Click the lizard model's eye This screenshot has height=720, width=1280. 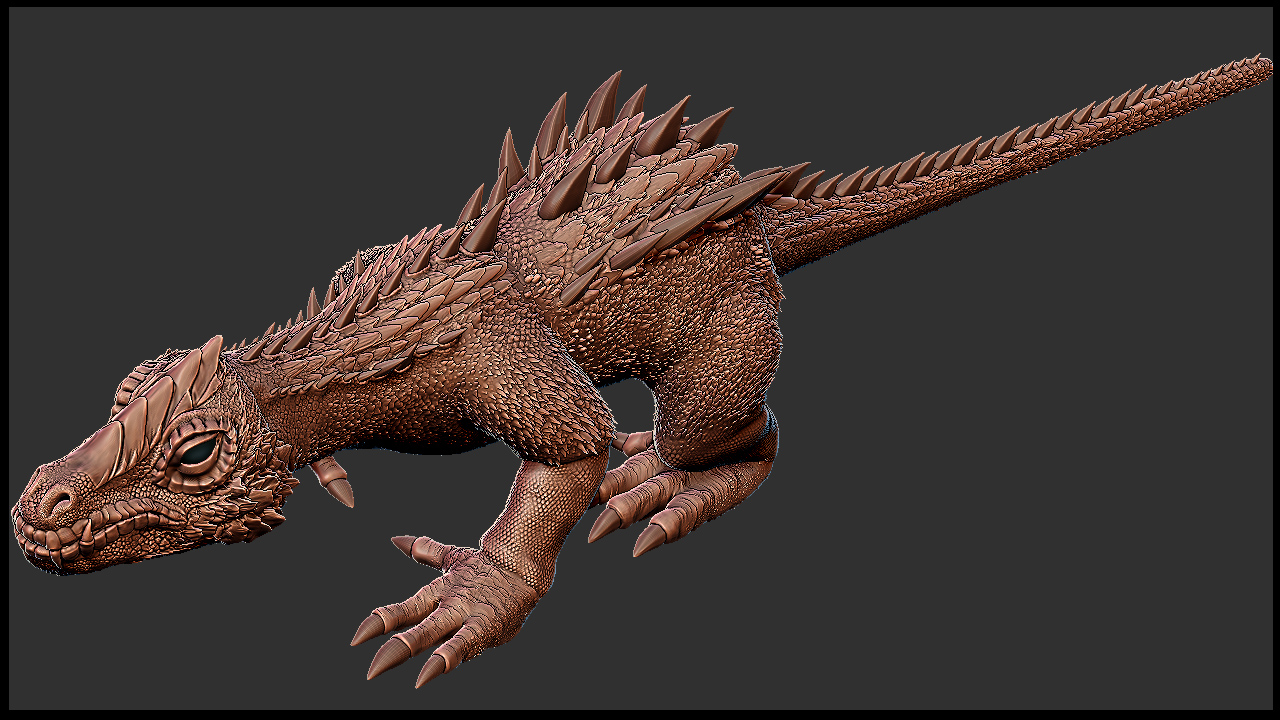(x=198, y=453)
